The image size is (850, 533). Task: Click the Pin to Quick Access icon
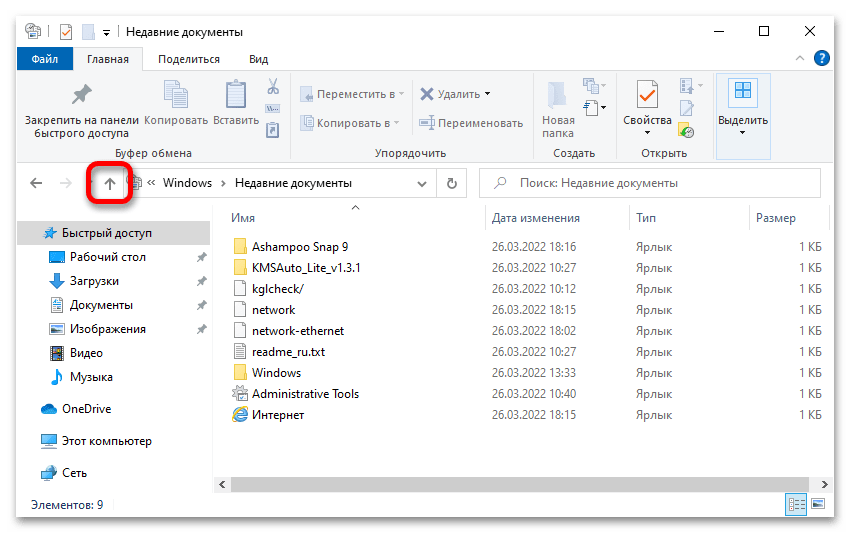coord(82,96)
